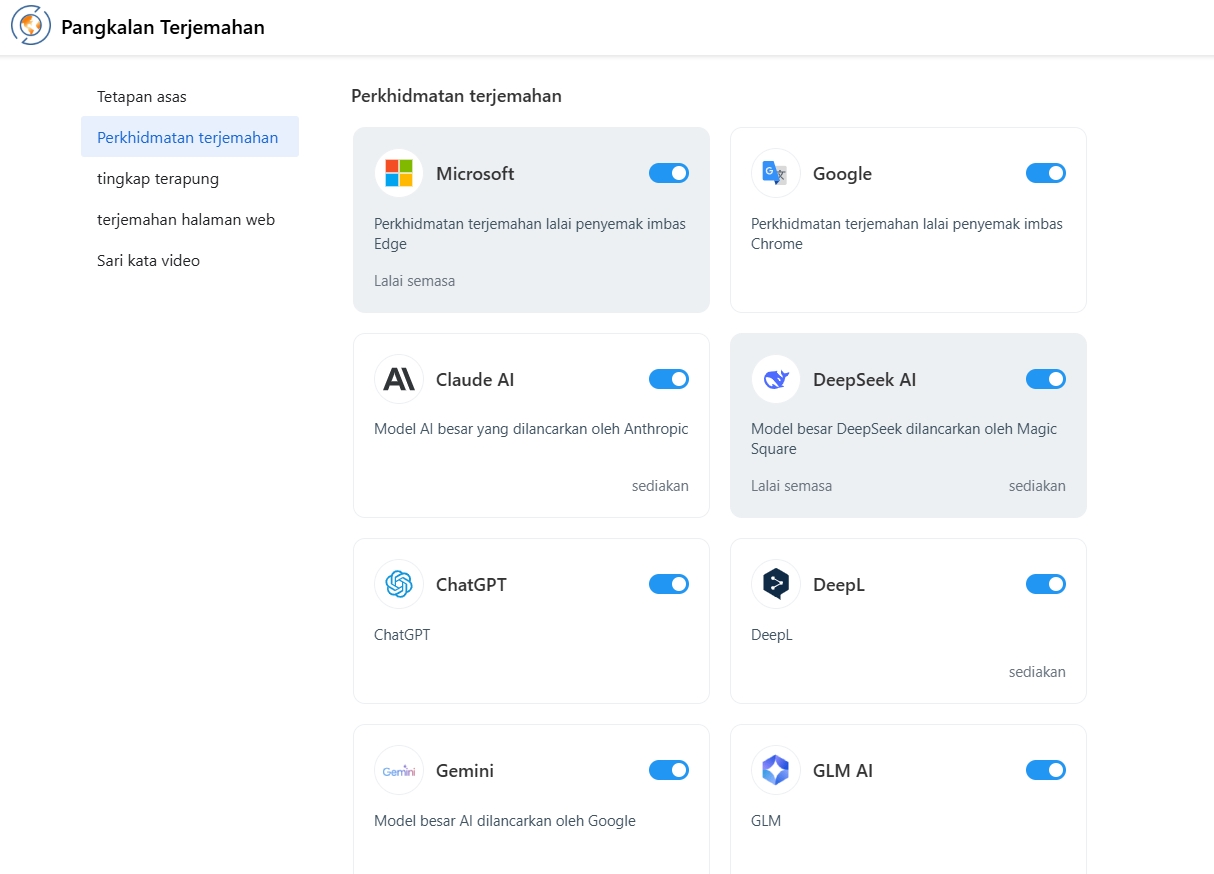Click Lalai semasa label on DeepSeek card

tap(791, 486)
